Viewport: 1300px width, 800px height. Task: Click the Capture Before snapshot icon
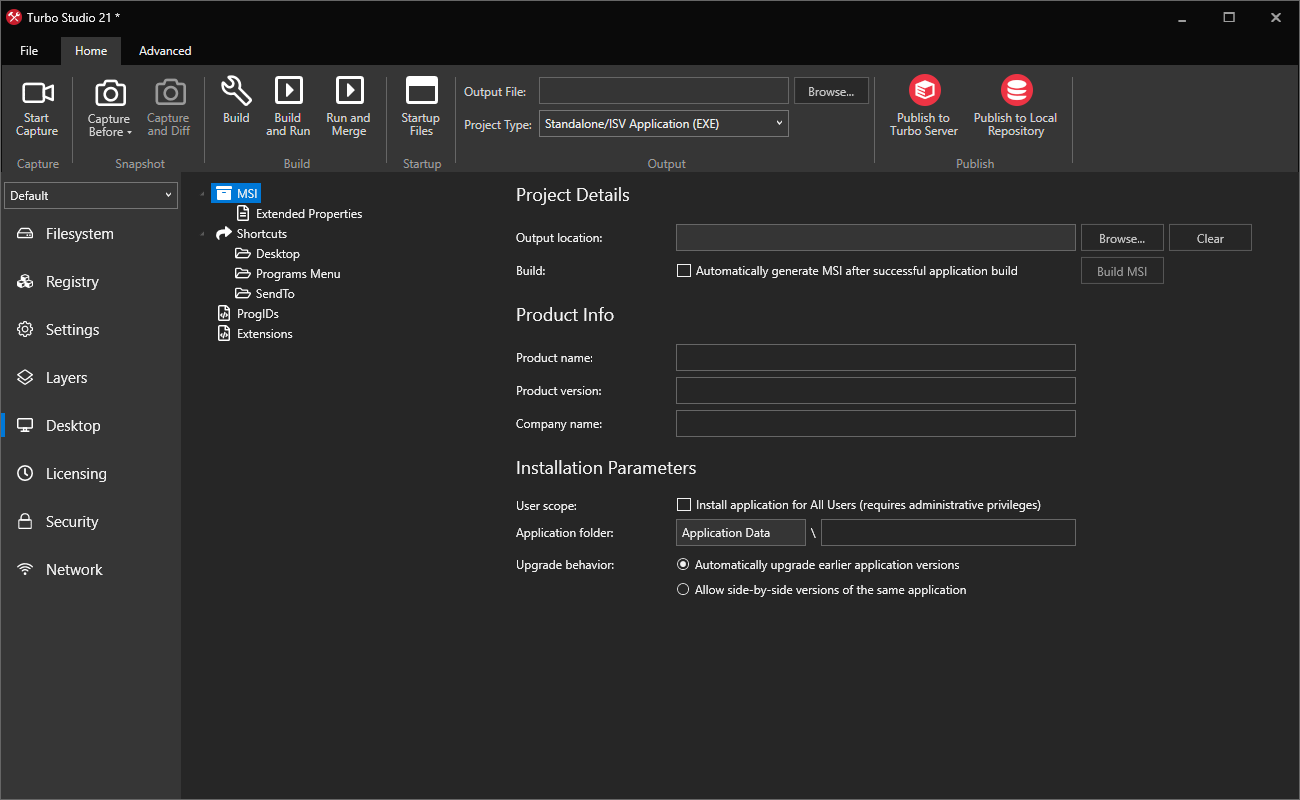coord(108,105)
